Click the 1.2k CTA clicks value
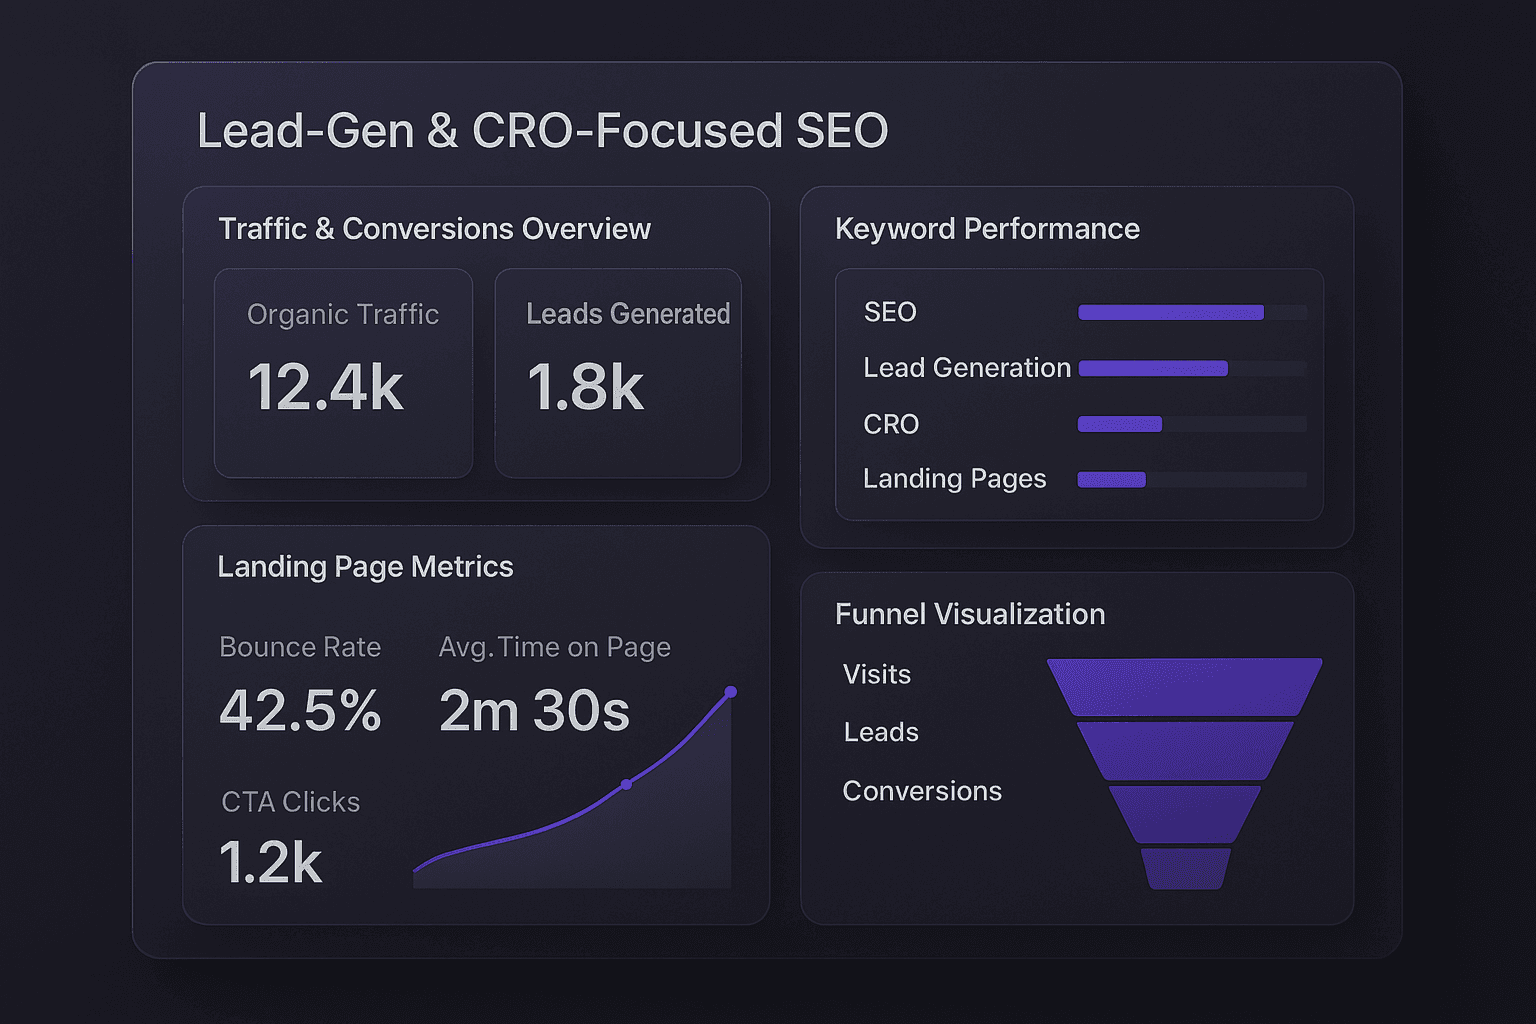 [x=270, y=862]
